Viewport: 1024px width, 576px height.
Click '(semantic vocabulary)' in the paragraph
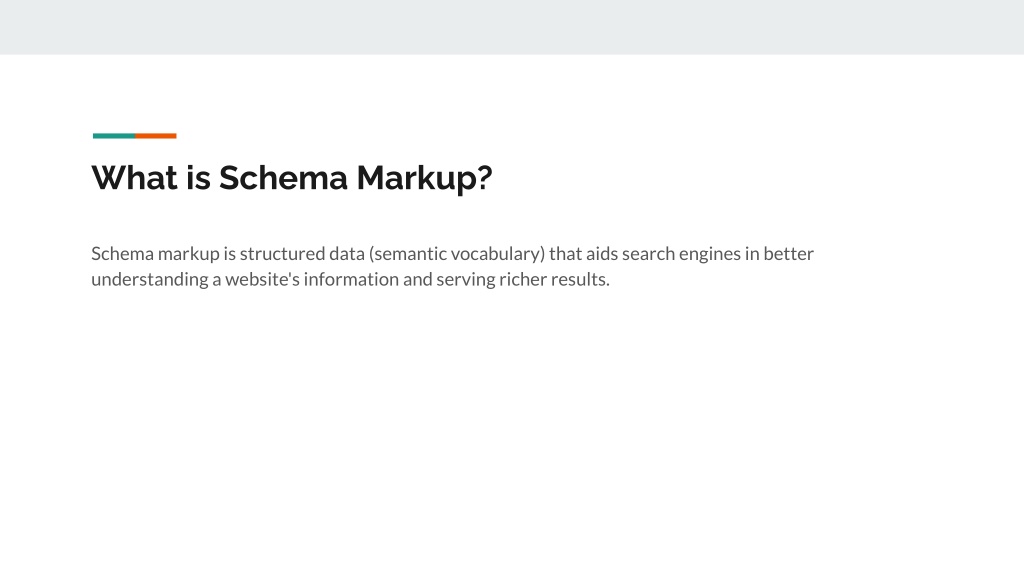click(456, 254)
